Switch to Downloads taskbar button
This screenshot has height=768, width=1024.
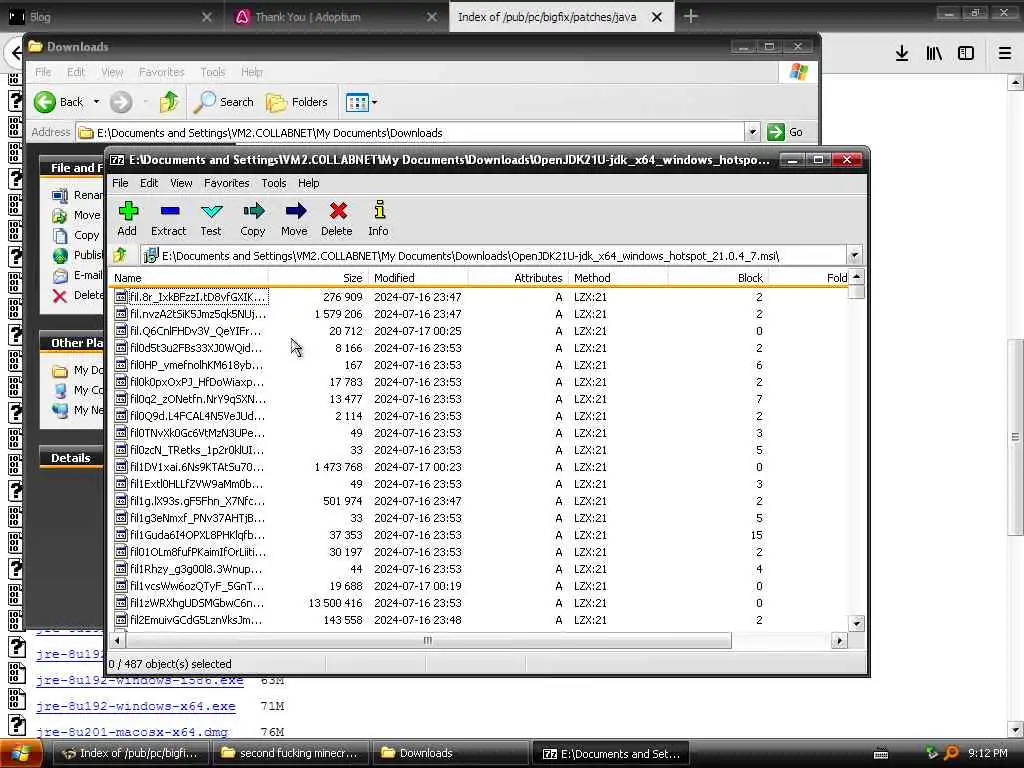pos(449,753)
